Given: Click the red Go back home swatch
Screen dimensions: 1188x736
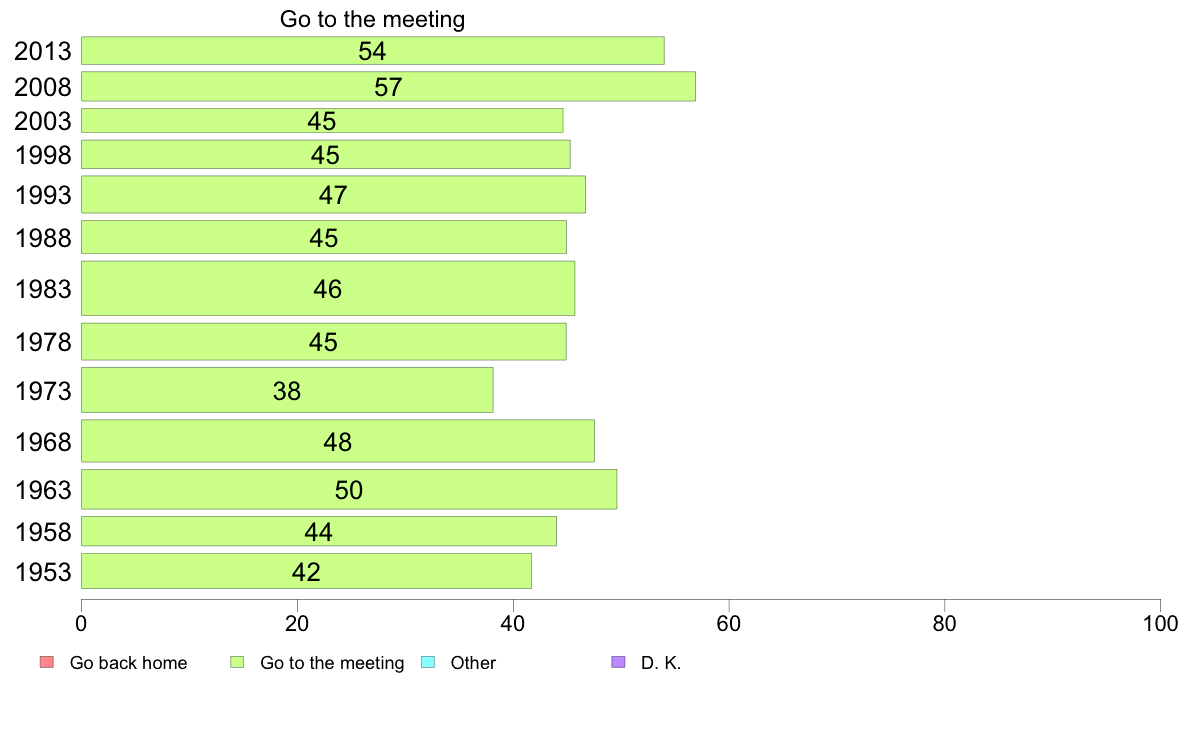Looking at the screenshot, I should (x=47, y=662).
